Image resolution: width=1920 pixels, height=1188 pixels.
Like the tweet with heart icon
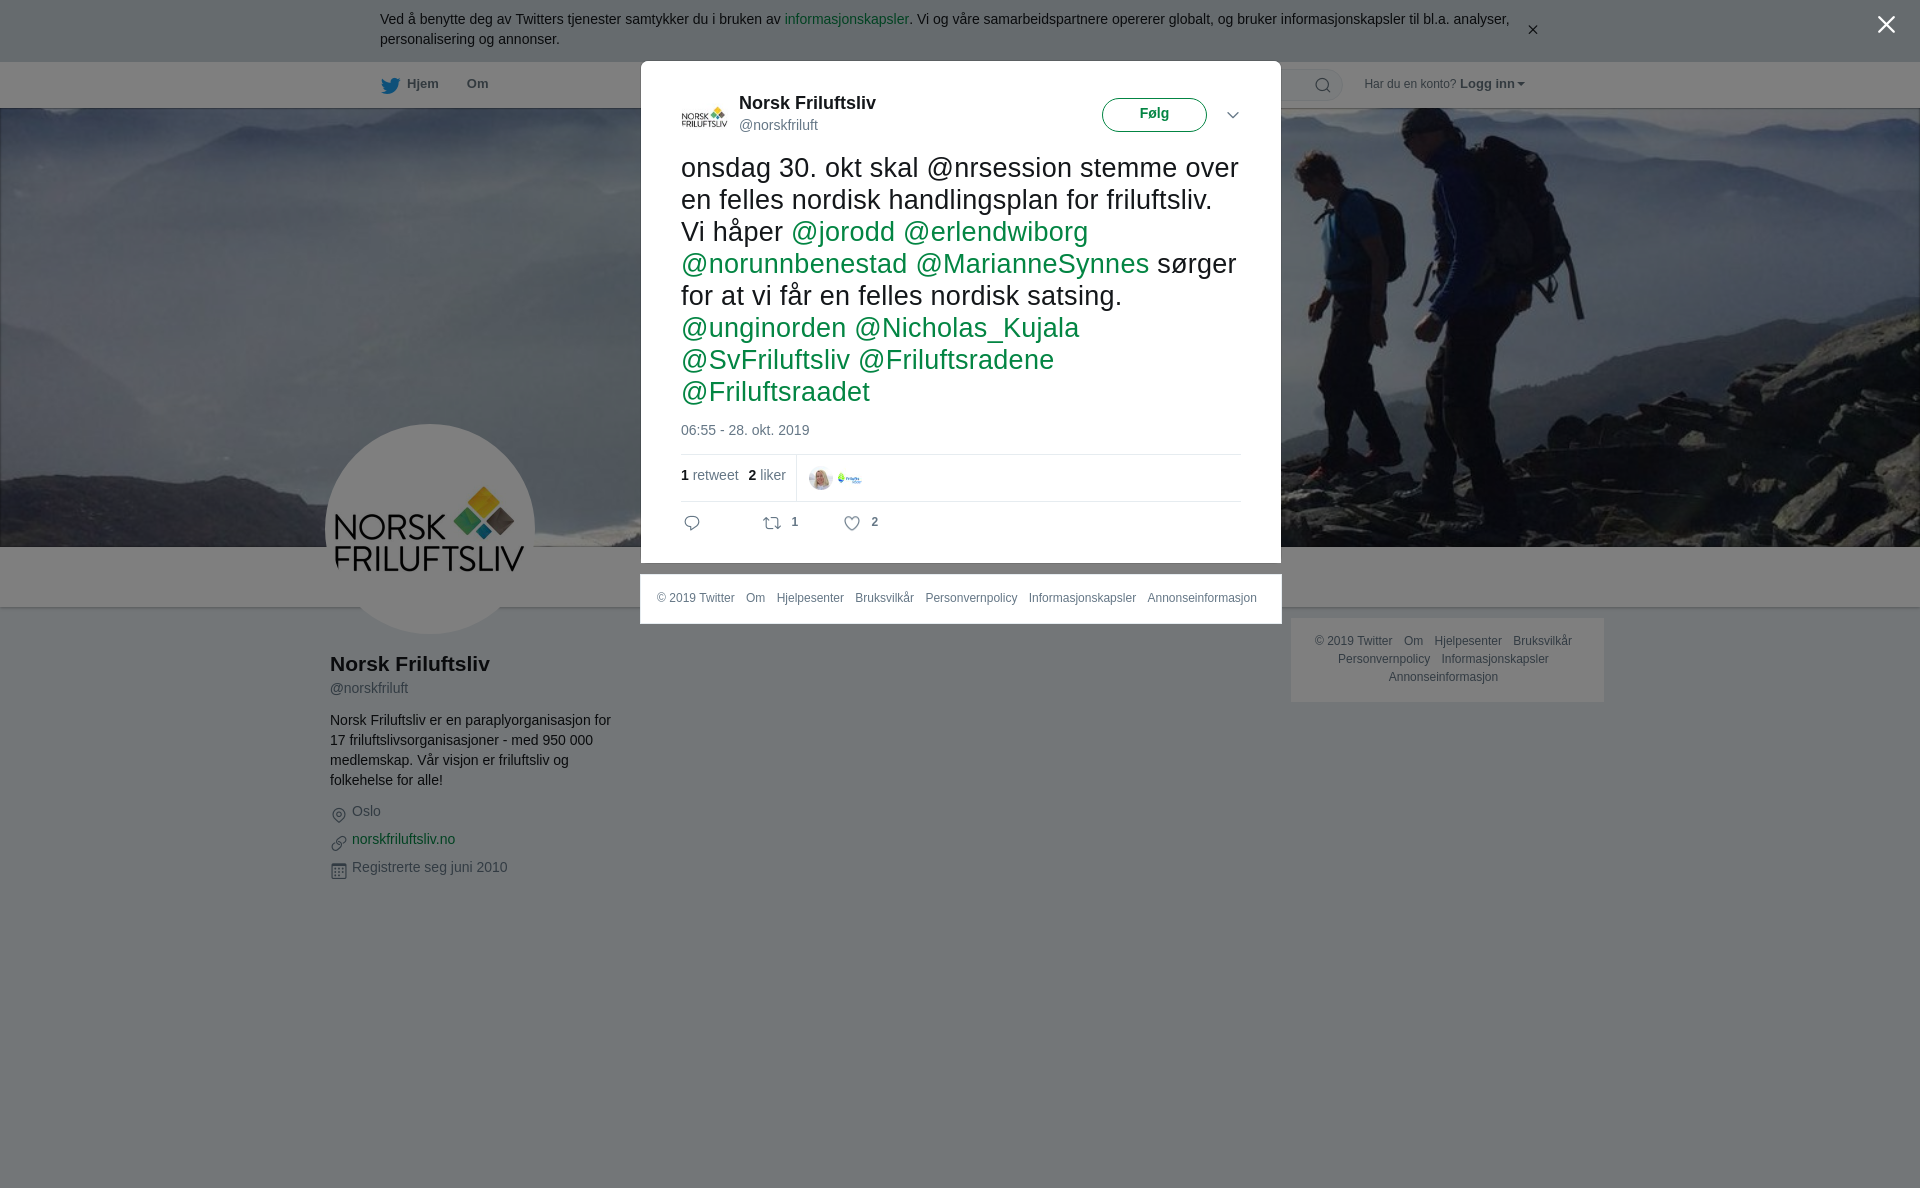852,523
